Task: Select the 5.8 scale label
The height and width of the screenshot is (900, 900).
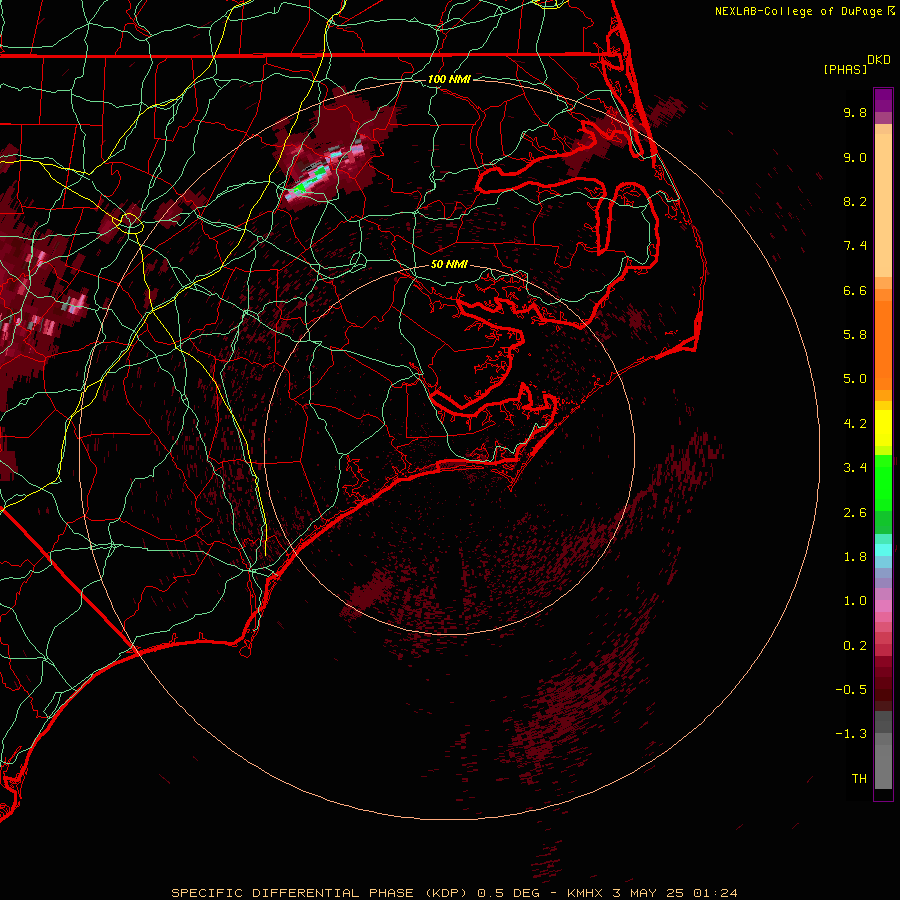Action: 855,335
